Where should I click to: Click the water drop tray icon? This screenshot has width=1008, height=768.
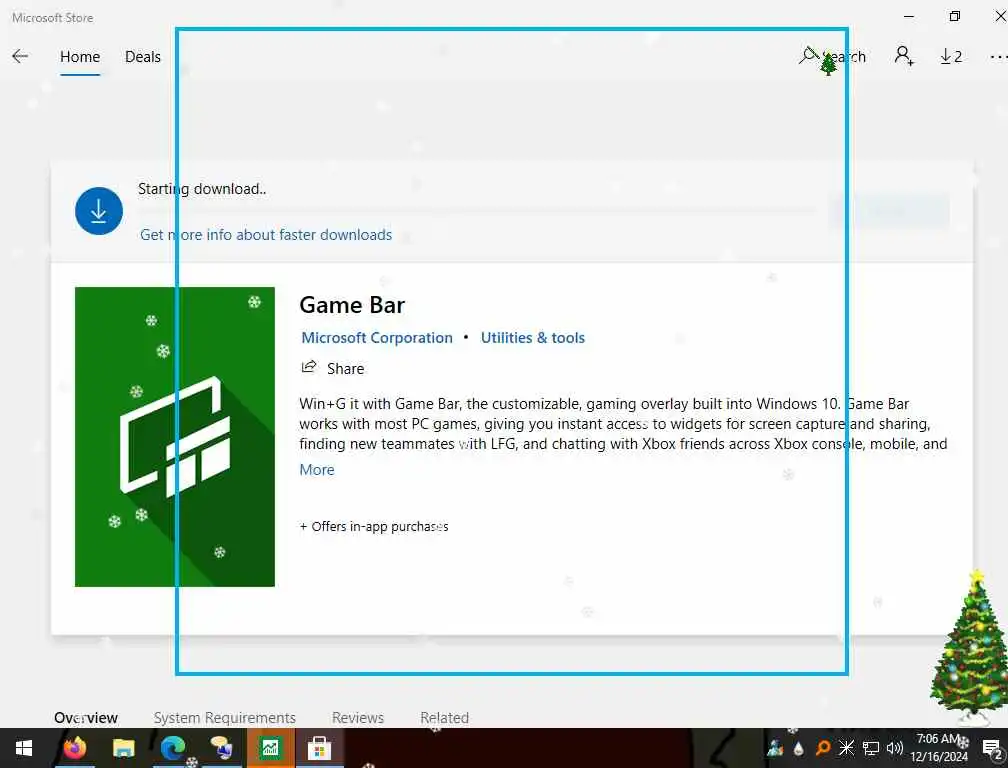click(x=799, y=748)
